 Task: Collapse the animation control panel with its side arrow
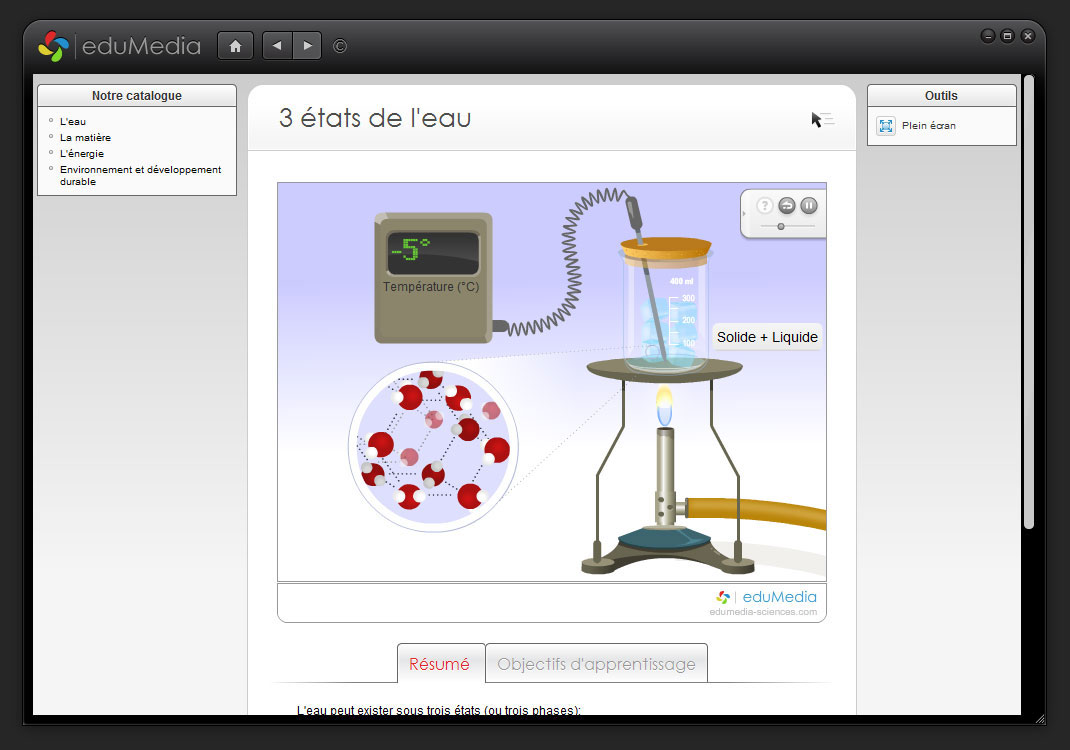tap(745, 213)
